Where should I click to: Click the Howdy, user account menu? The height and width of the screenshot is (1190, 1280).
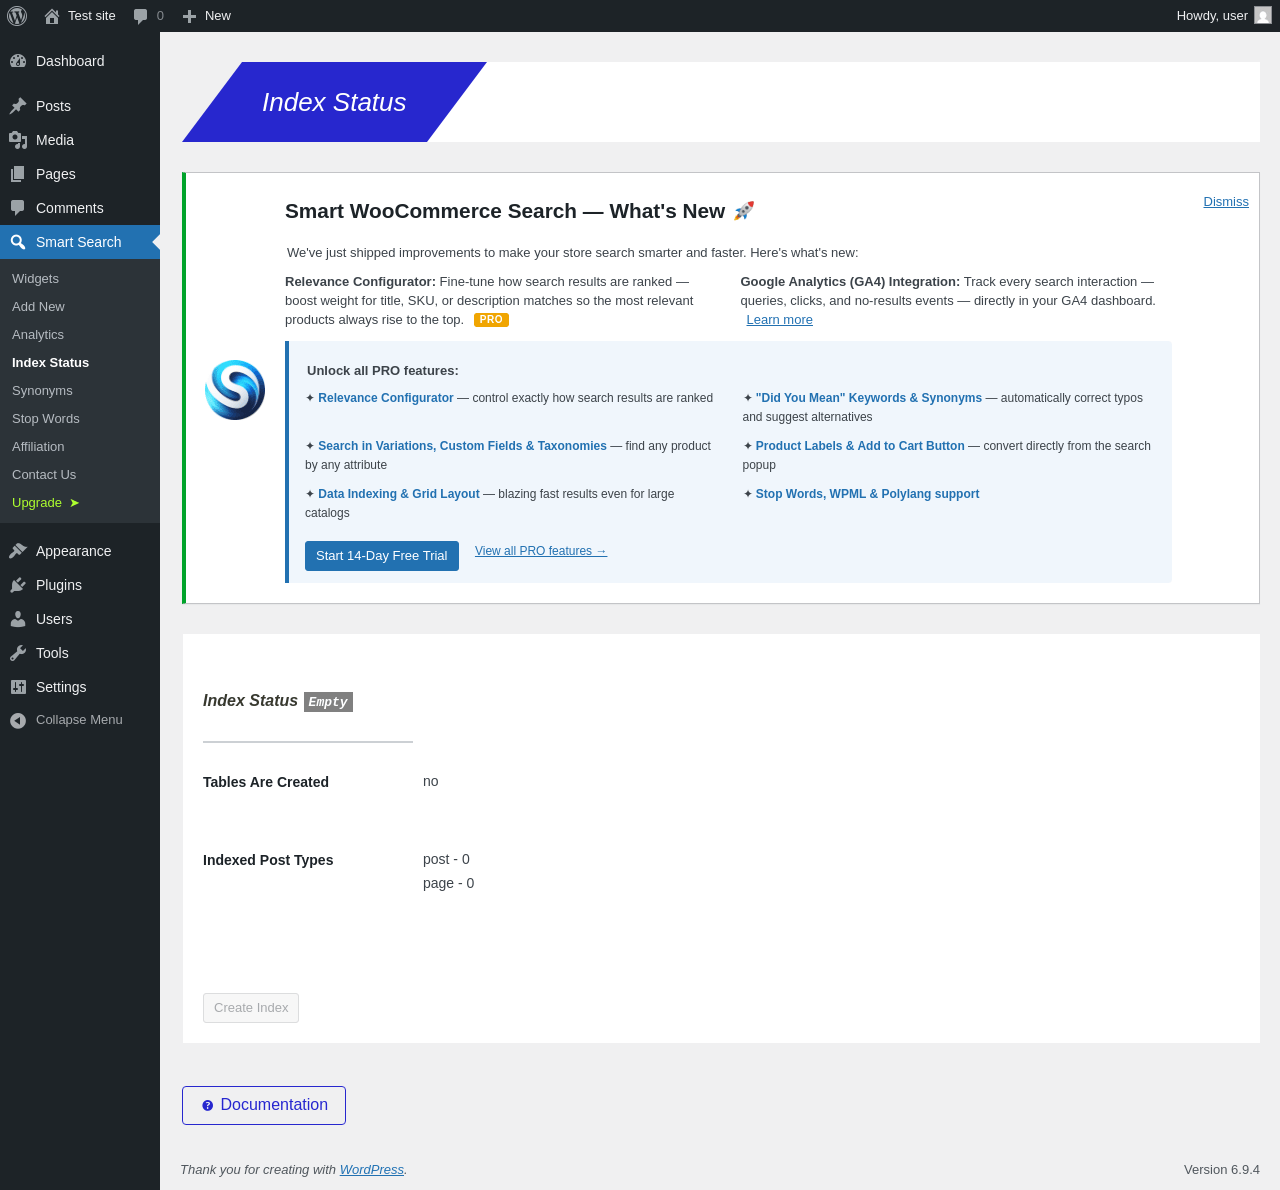coord(1224,16)
